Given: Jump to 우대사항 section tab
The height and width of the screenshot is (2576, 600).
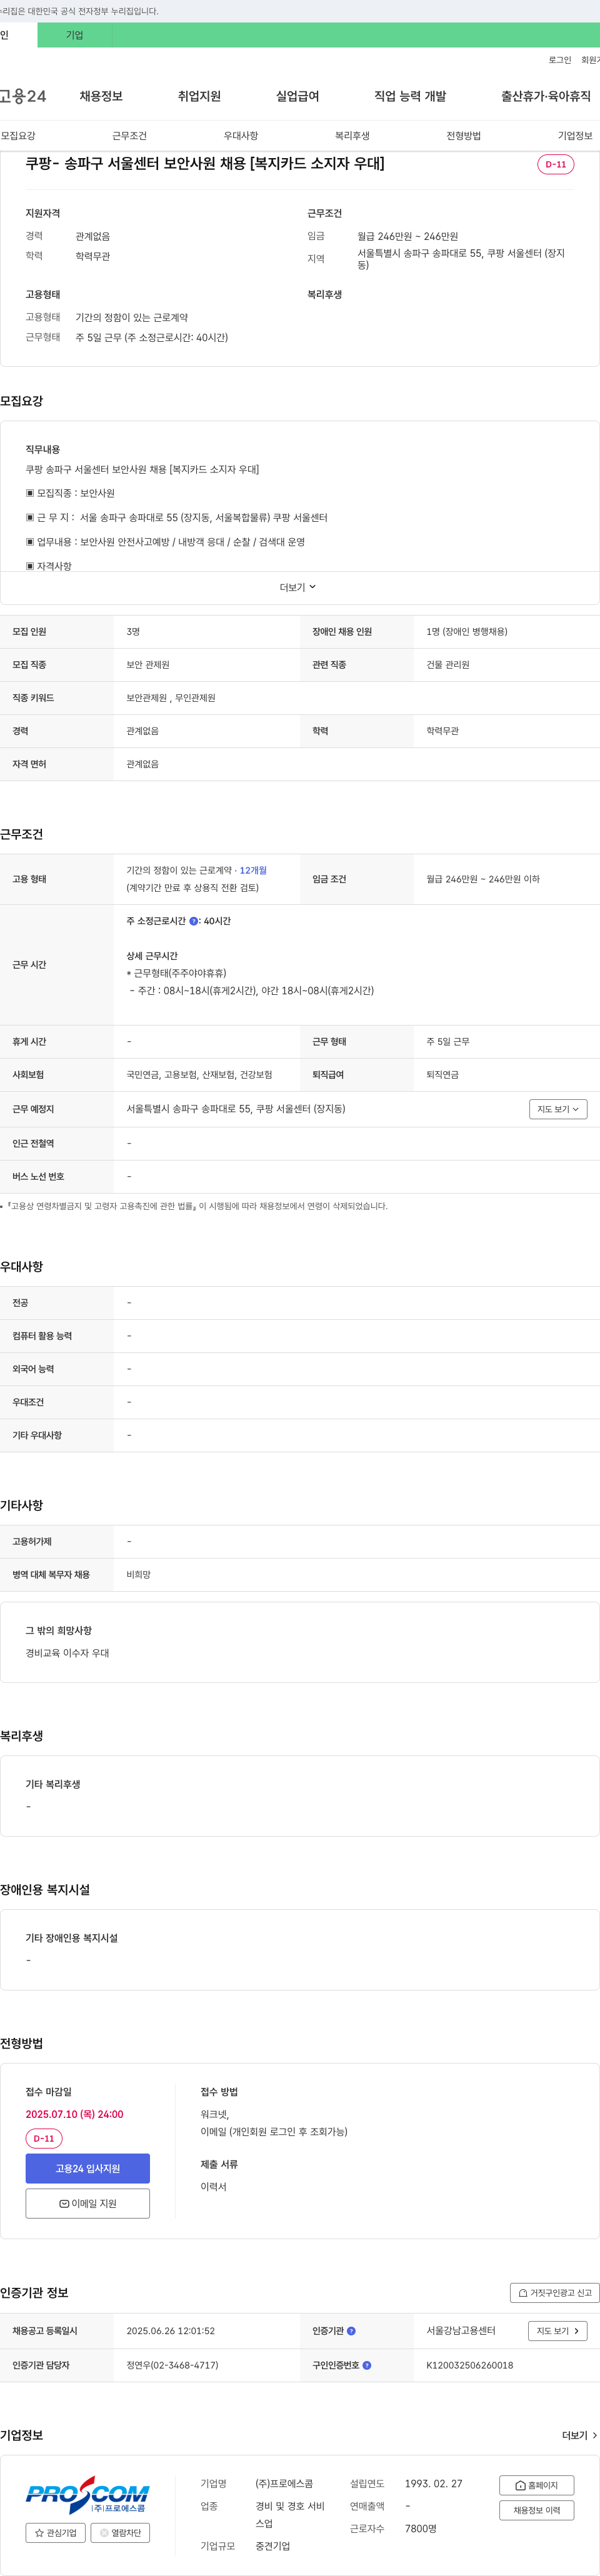Looking at the screenshot, I should pos(240,135).
